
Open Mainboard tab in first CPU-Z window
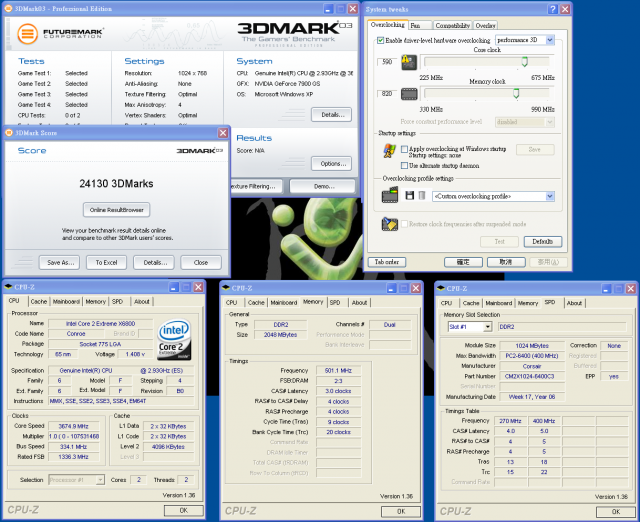tap(66, 301)
